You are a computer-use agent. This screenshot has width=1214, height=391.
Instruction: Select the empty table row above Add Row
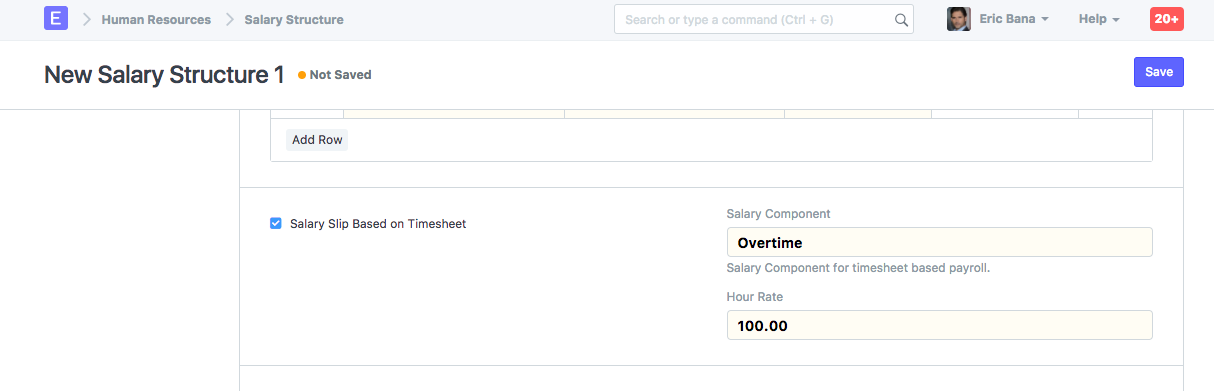(x=711, y=114)
